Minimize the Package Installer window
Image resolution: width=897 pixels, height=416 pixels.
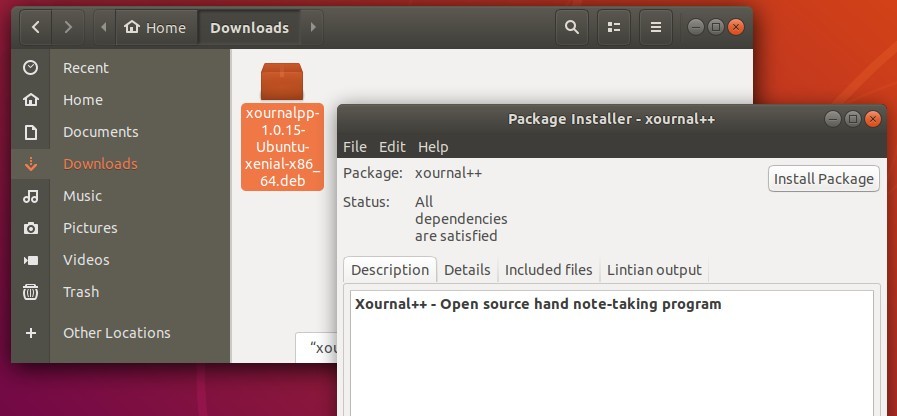pyautogui.click(x=833, y=119)
